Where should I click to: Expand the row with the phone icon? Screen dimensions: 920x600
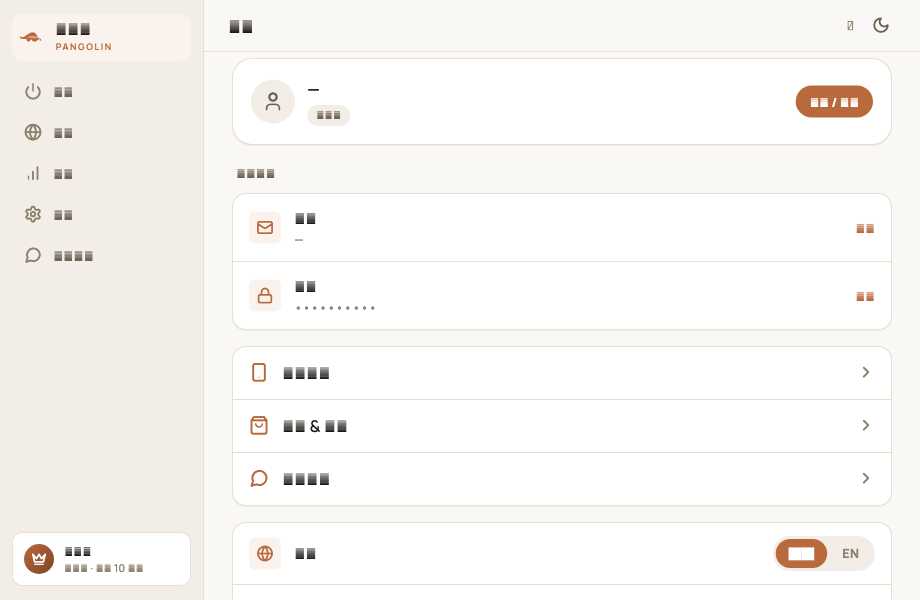[x=562, y=373]
